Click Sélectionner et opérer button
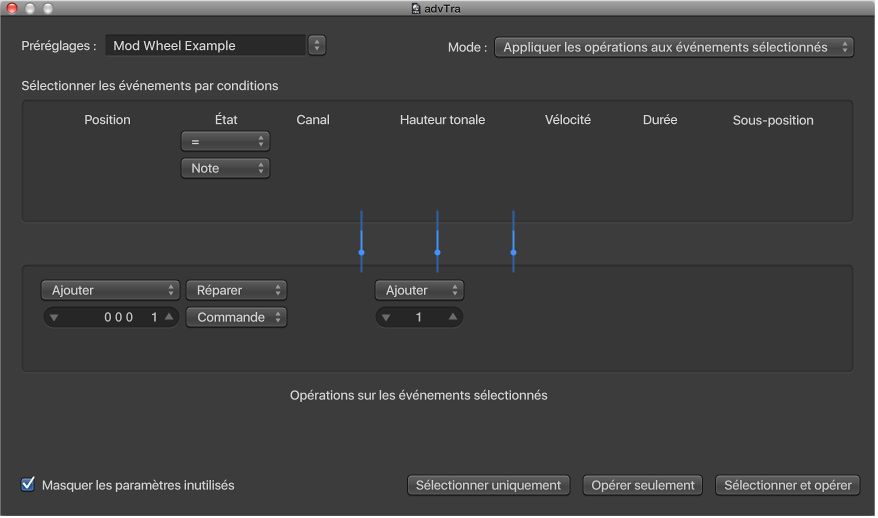Viewport: 878px width, 518px height. click(x=787, y=485)
